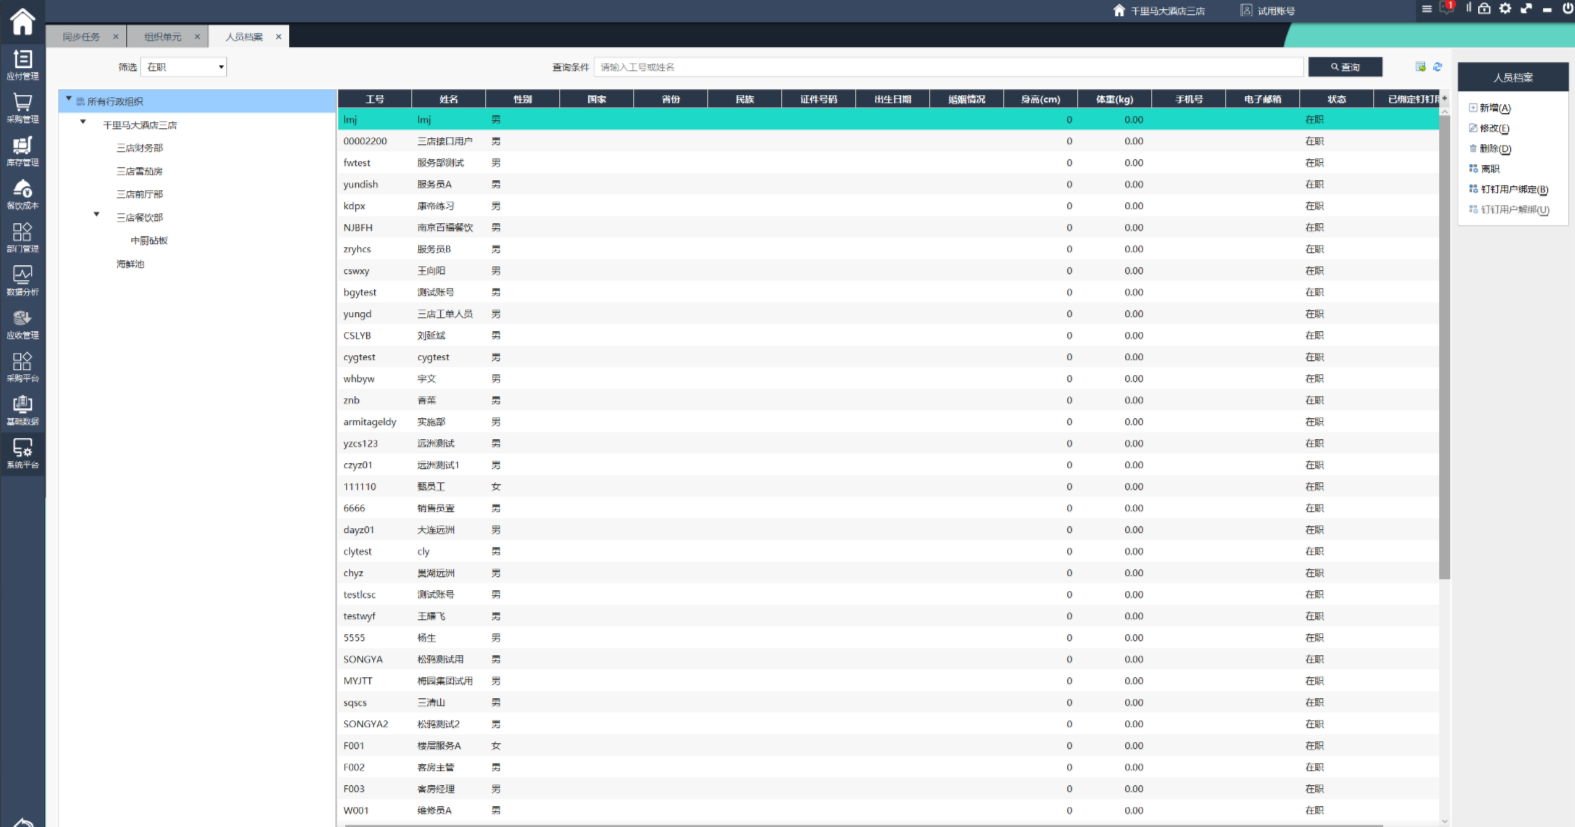Image resolution: width=1575 pixels, height=827 pixels.
Task: Go to the home icon at top-left
Action: tap(22, 21)
